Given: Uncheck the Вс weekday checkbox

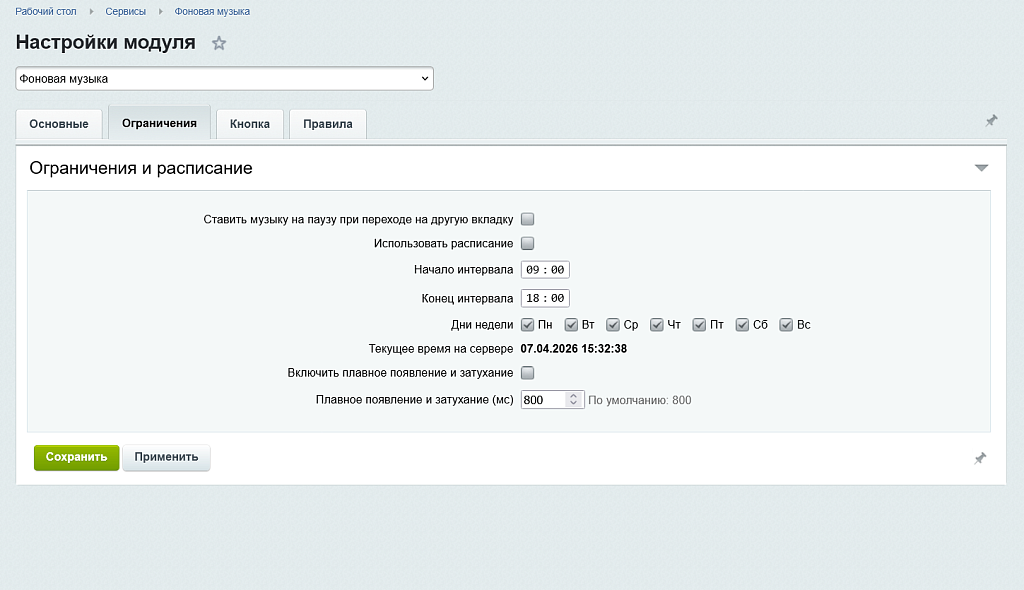Looking at the screenshot, I should coord(786,325).
